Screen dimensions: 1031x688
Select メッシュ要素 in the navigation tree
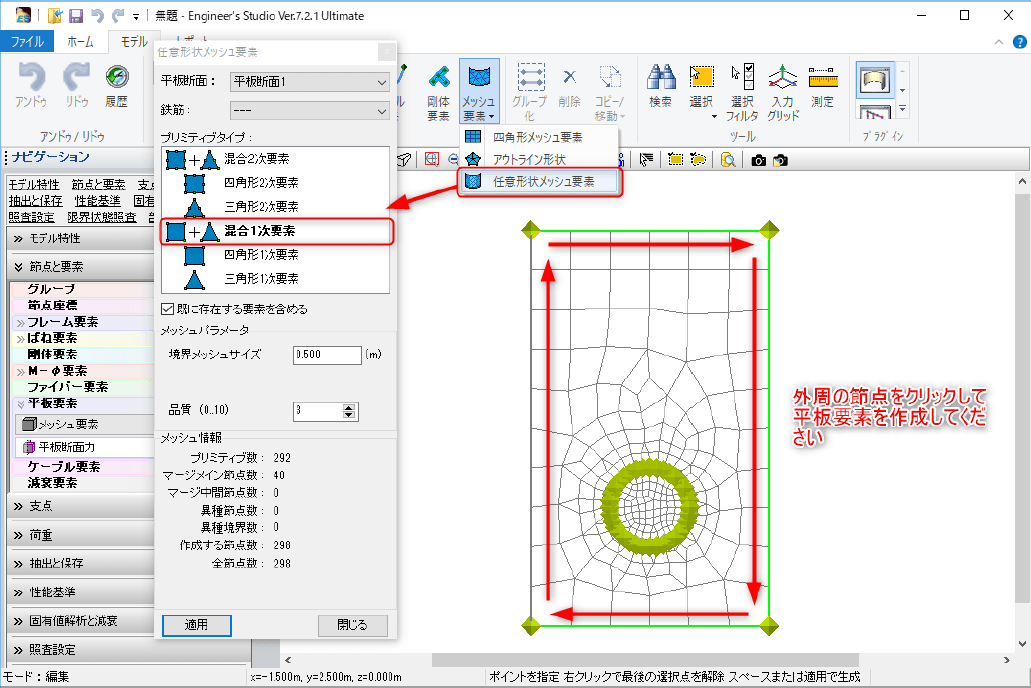(84, 424)
